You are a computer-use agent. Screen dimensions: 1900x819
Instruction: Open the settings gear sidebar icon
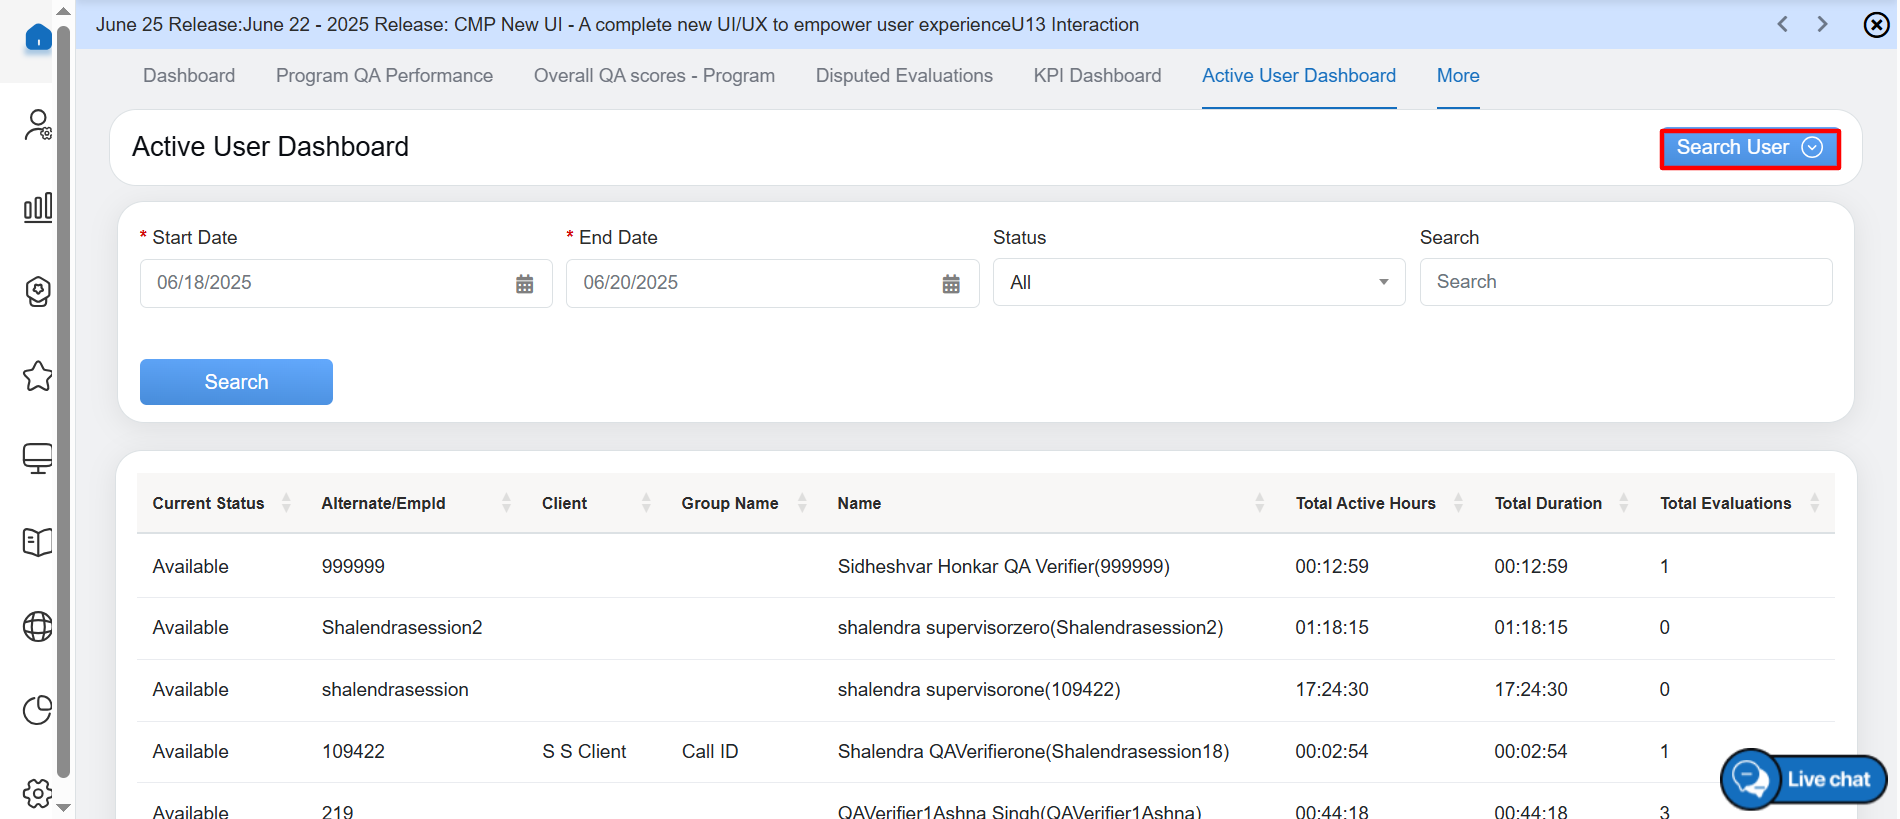(x=38, y=793)
